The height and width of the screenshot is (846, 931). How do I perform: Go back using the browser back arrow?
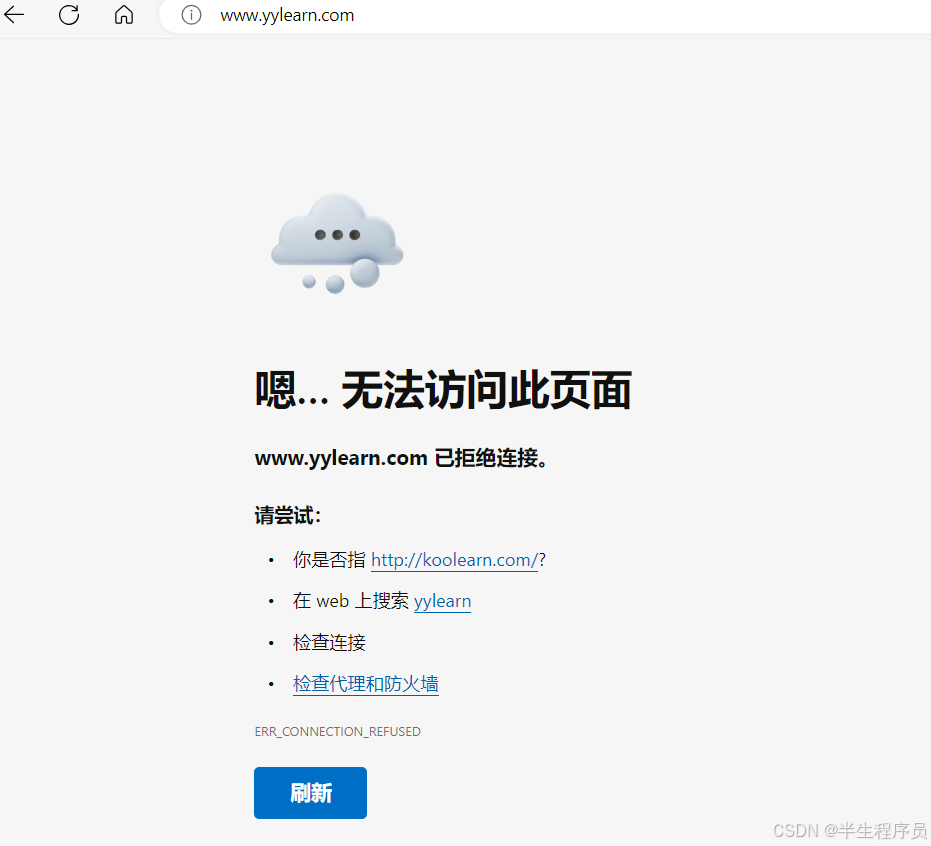14,14
